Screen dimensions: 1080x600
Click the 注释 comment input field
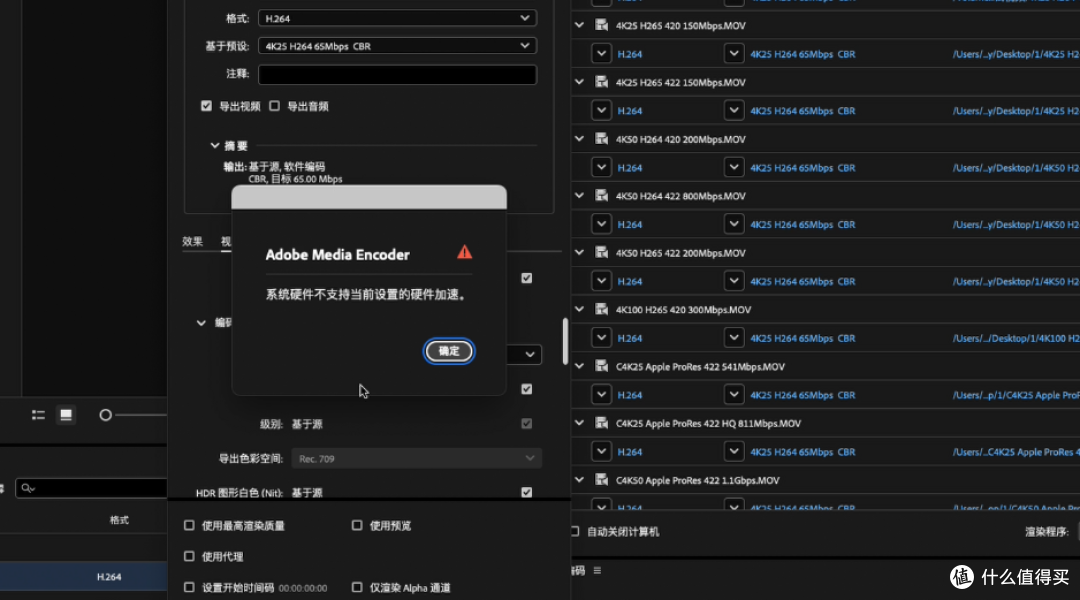click(x=397, y=74)
